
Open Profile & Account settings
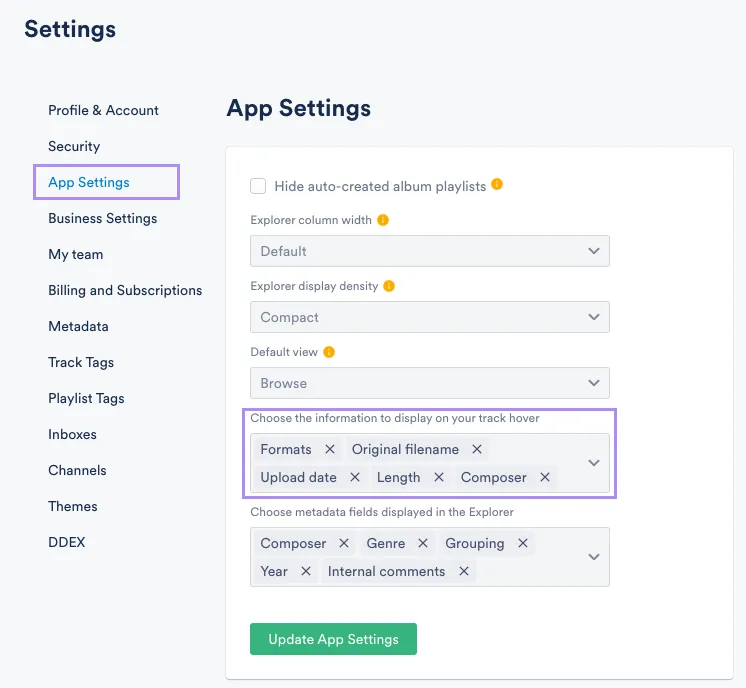(103, 110)
